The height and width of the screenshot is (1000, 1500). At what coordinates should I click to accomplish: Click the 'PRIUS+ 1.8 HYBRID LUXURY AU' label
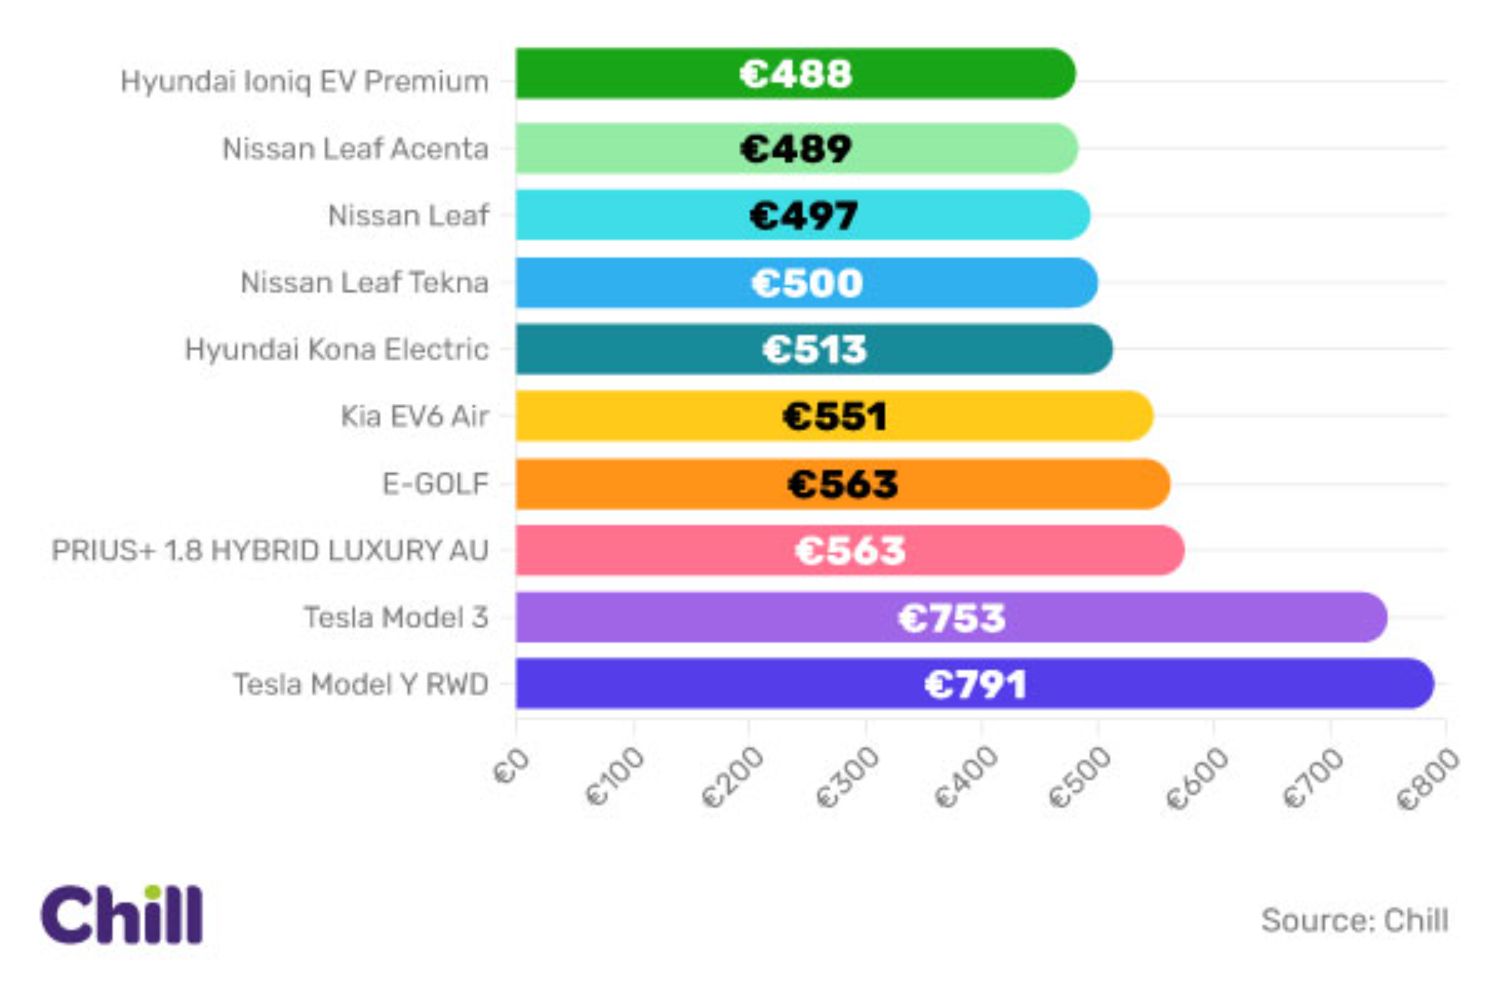click(270, 550)
